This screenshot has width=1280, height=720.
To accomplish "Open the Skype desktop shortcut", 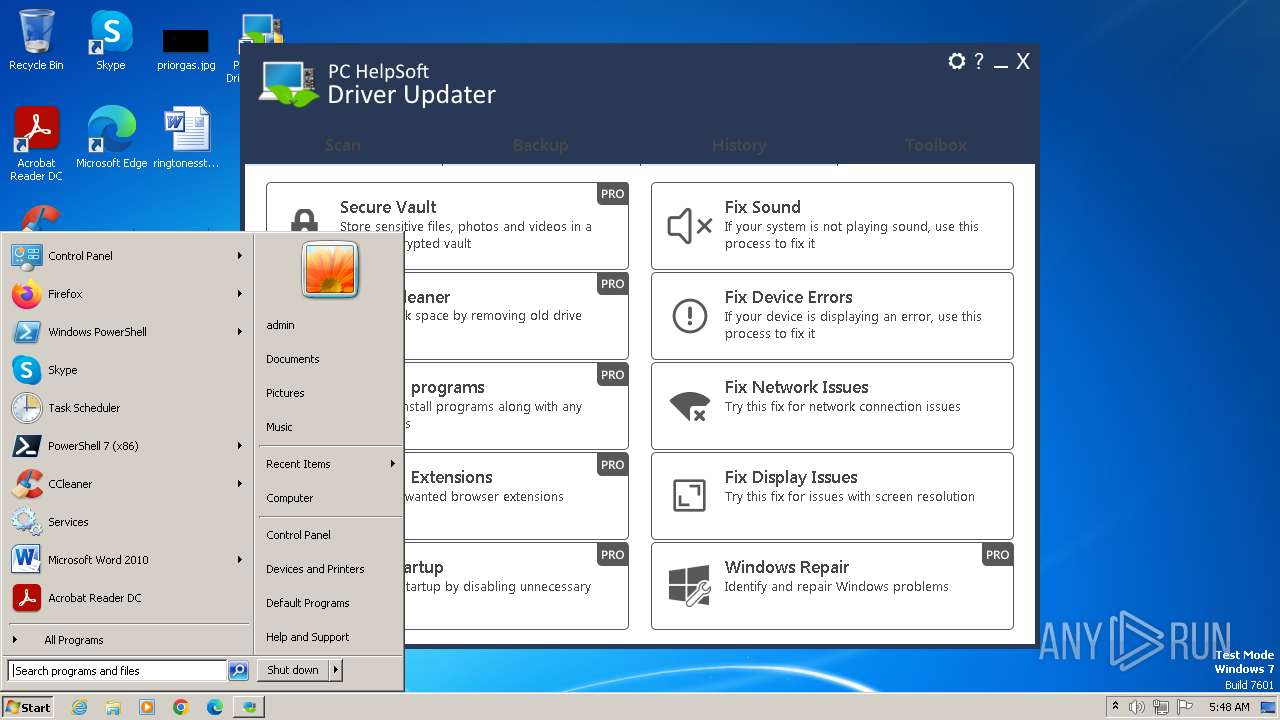I will [110, 40].
